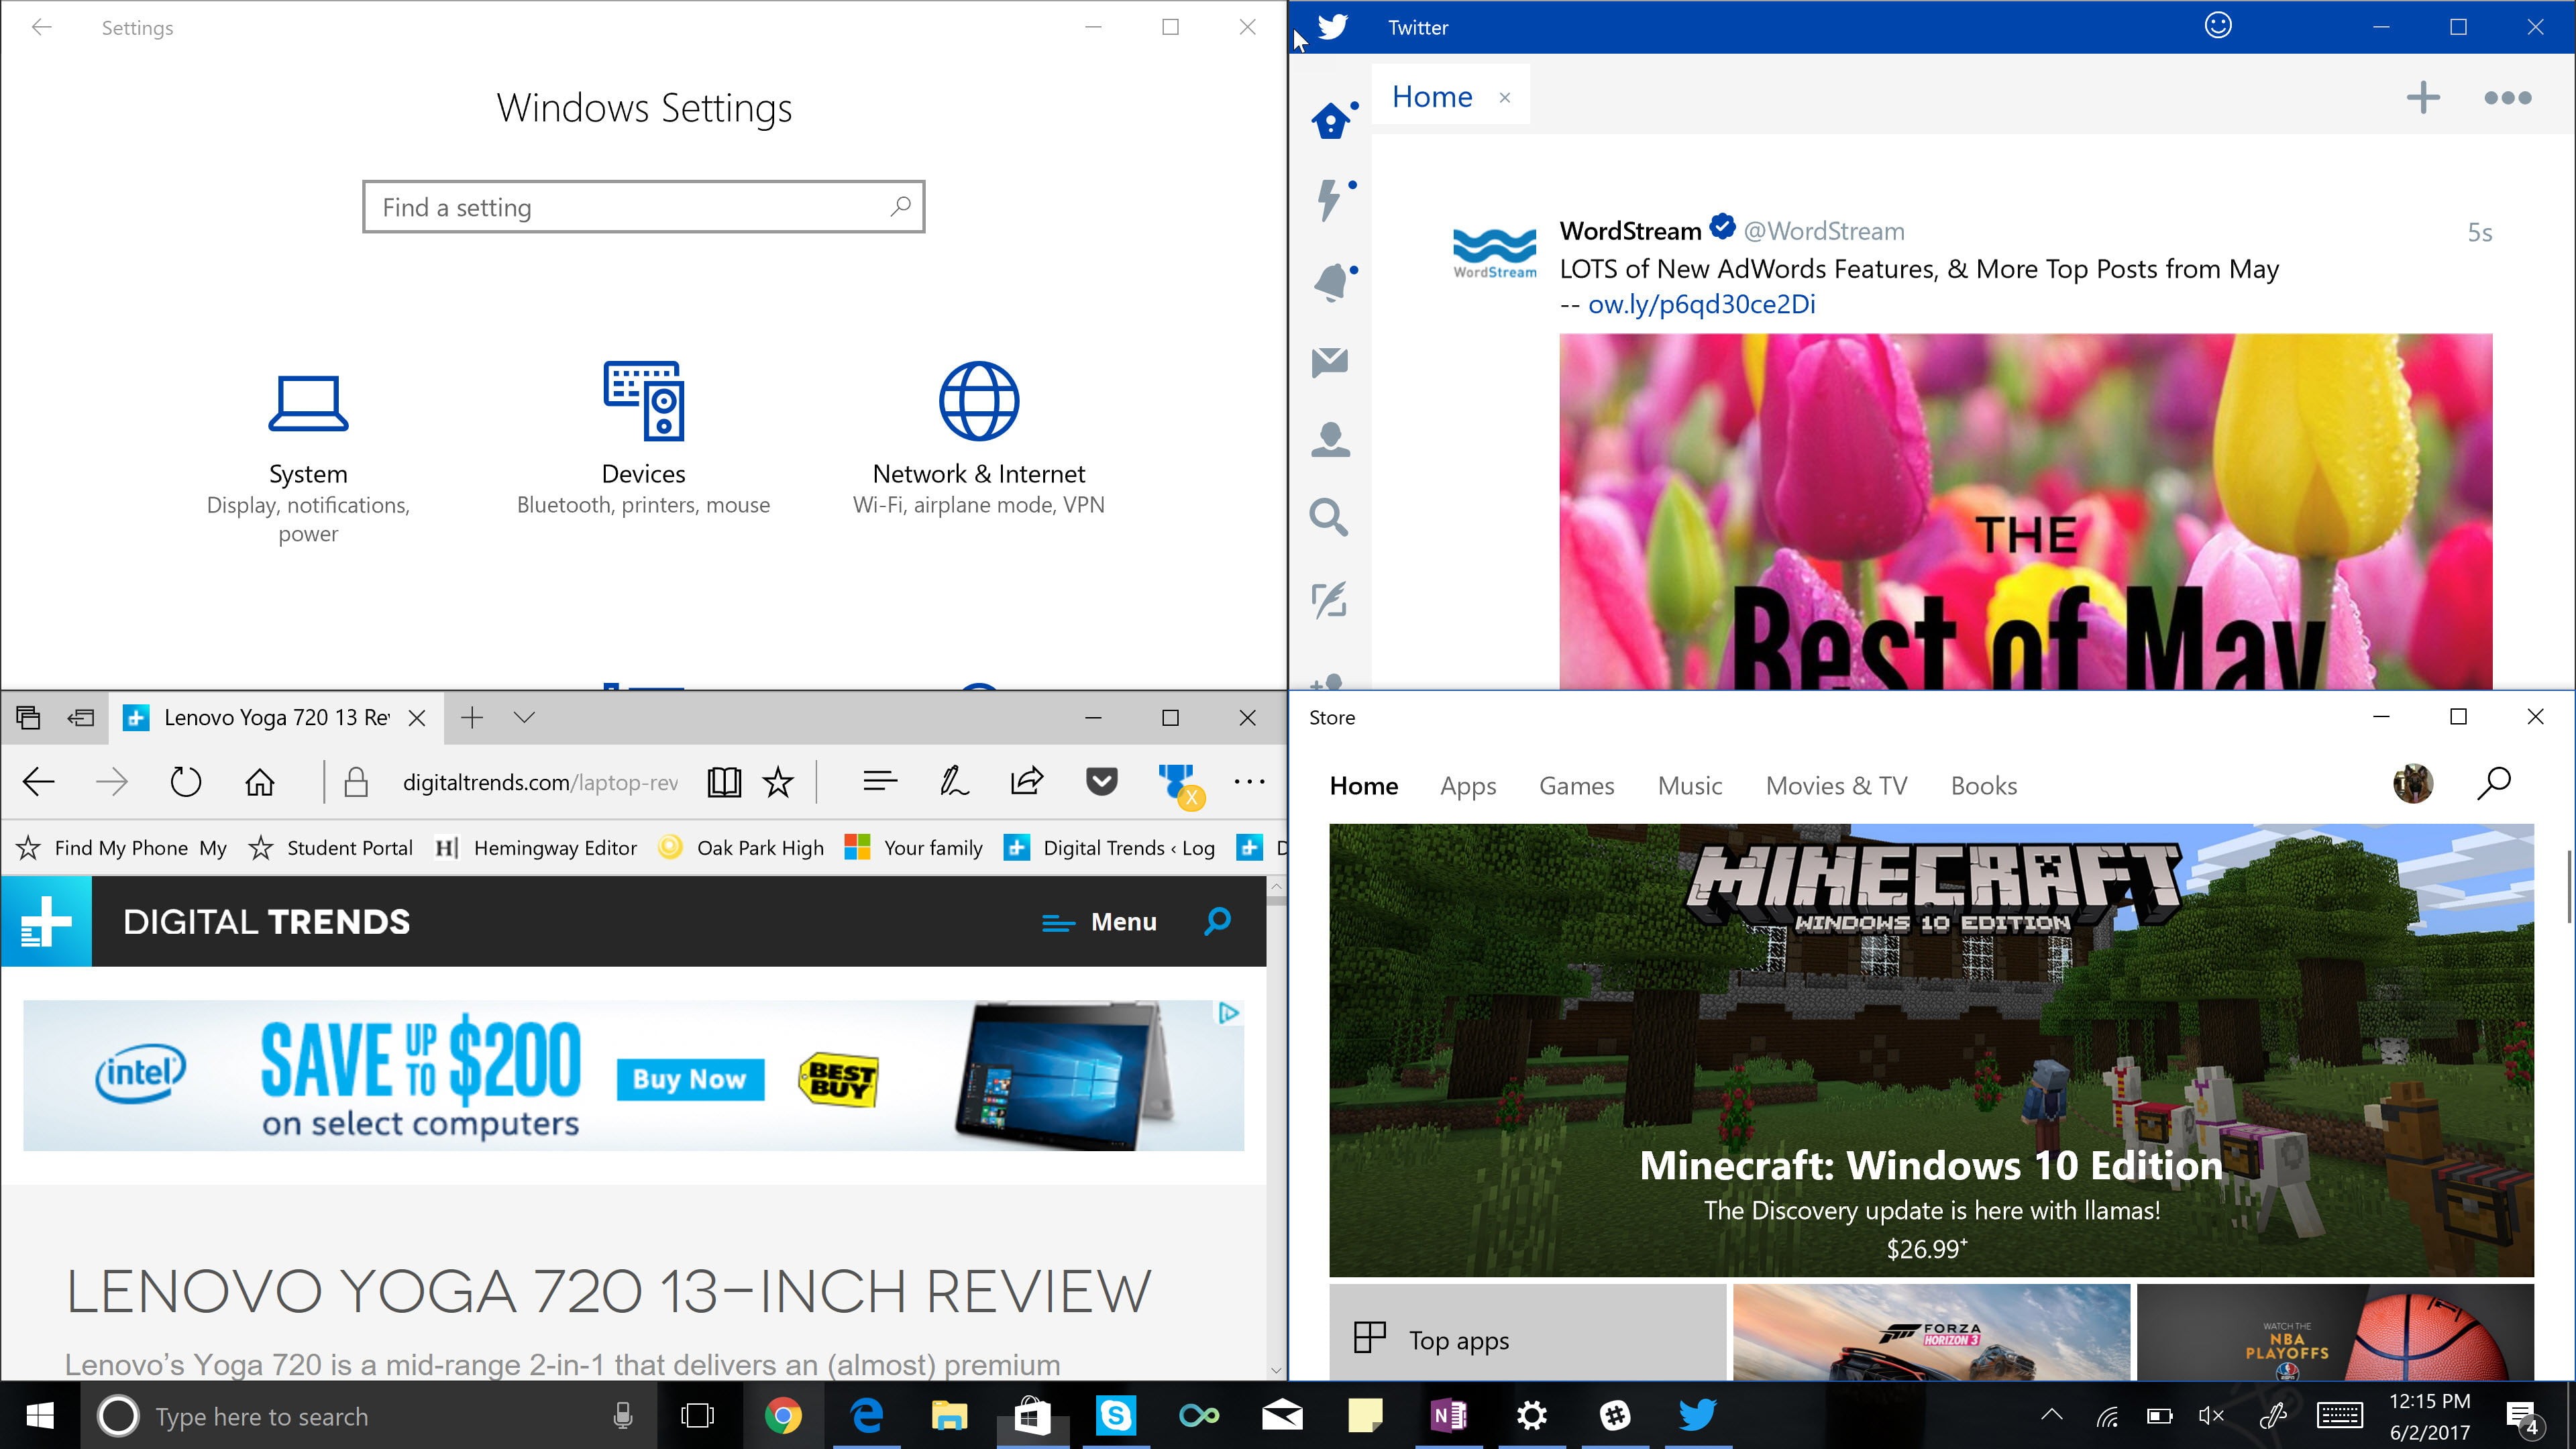
Task: Switch to Store Books tab
Action: [x=1984, y=786]
